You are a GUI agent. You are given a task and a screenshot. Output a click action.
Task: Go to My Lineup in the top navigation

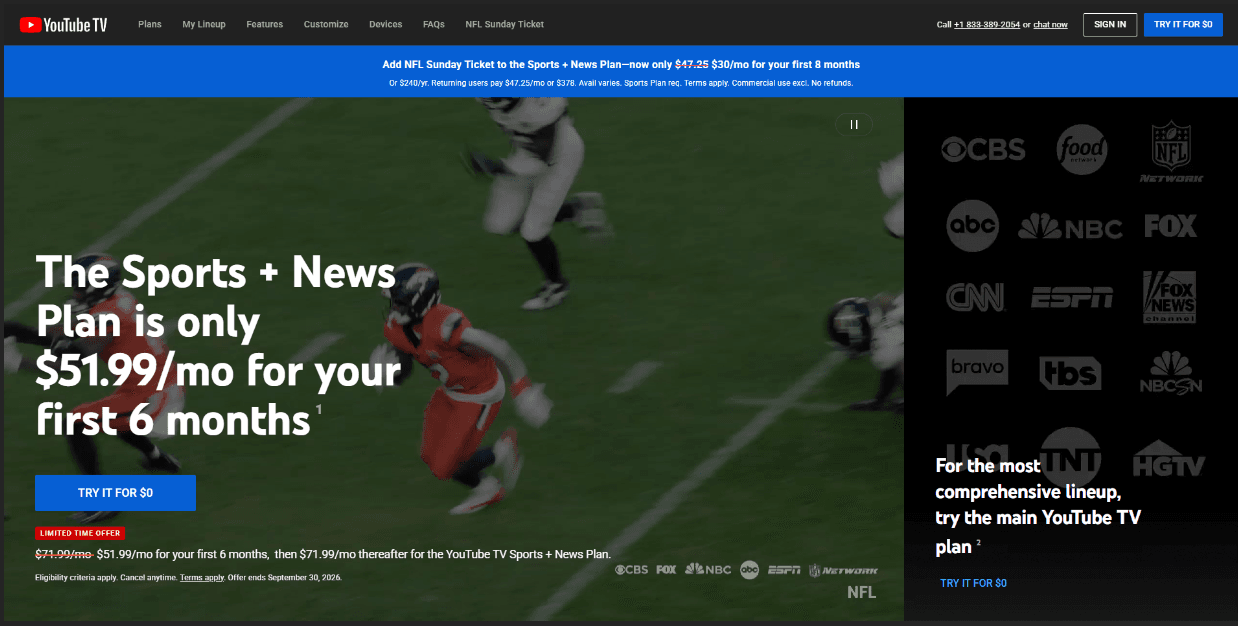click(x=204, y=24)
